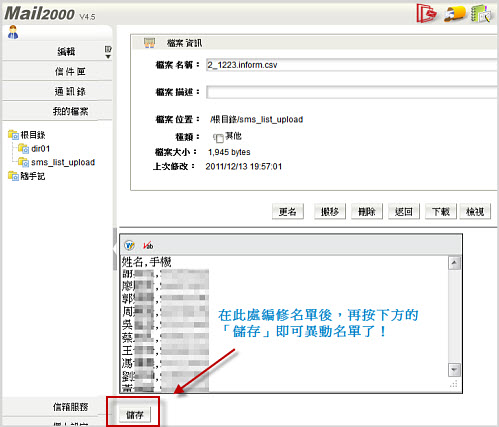
Task: Click the 搬移 button
Action: pos(330,211)
